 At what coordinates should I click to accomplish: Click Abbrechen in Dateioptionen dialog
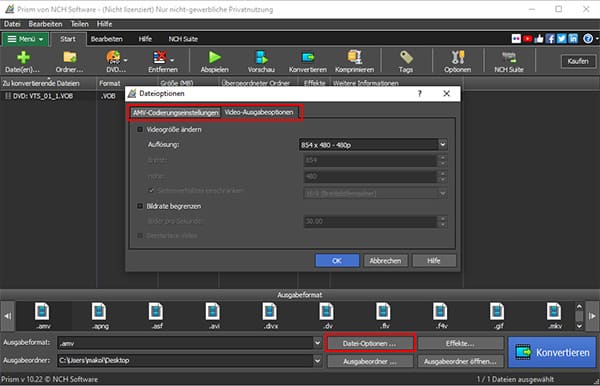coord(385,261)
